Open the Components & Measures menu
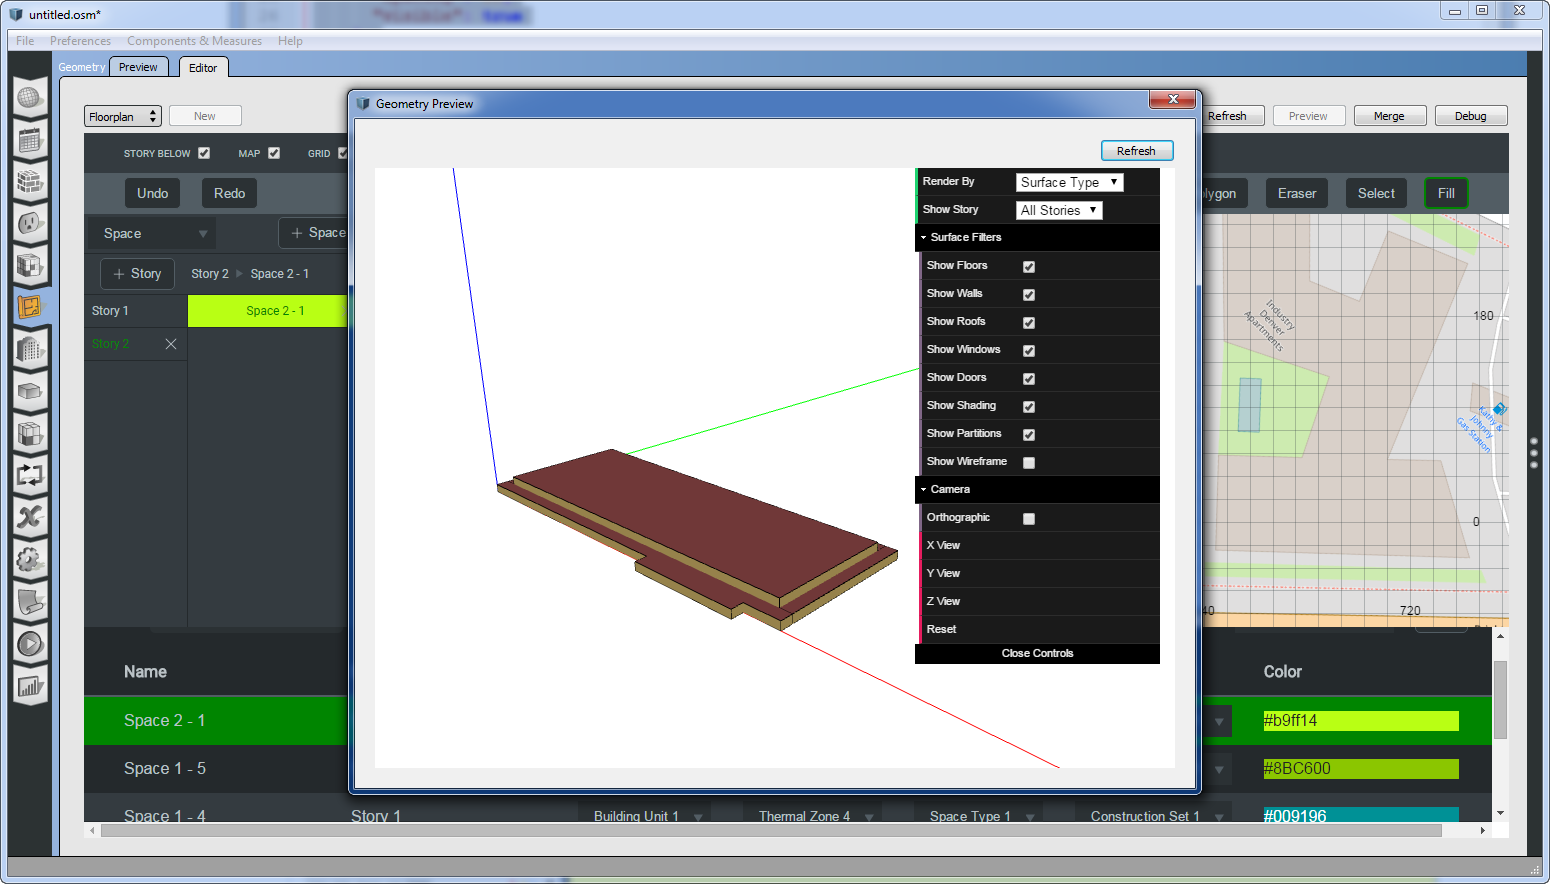The height and width of the screenshot is (884, 1550). [194, 41]
